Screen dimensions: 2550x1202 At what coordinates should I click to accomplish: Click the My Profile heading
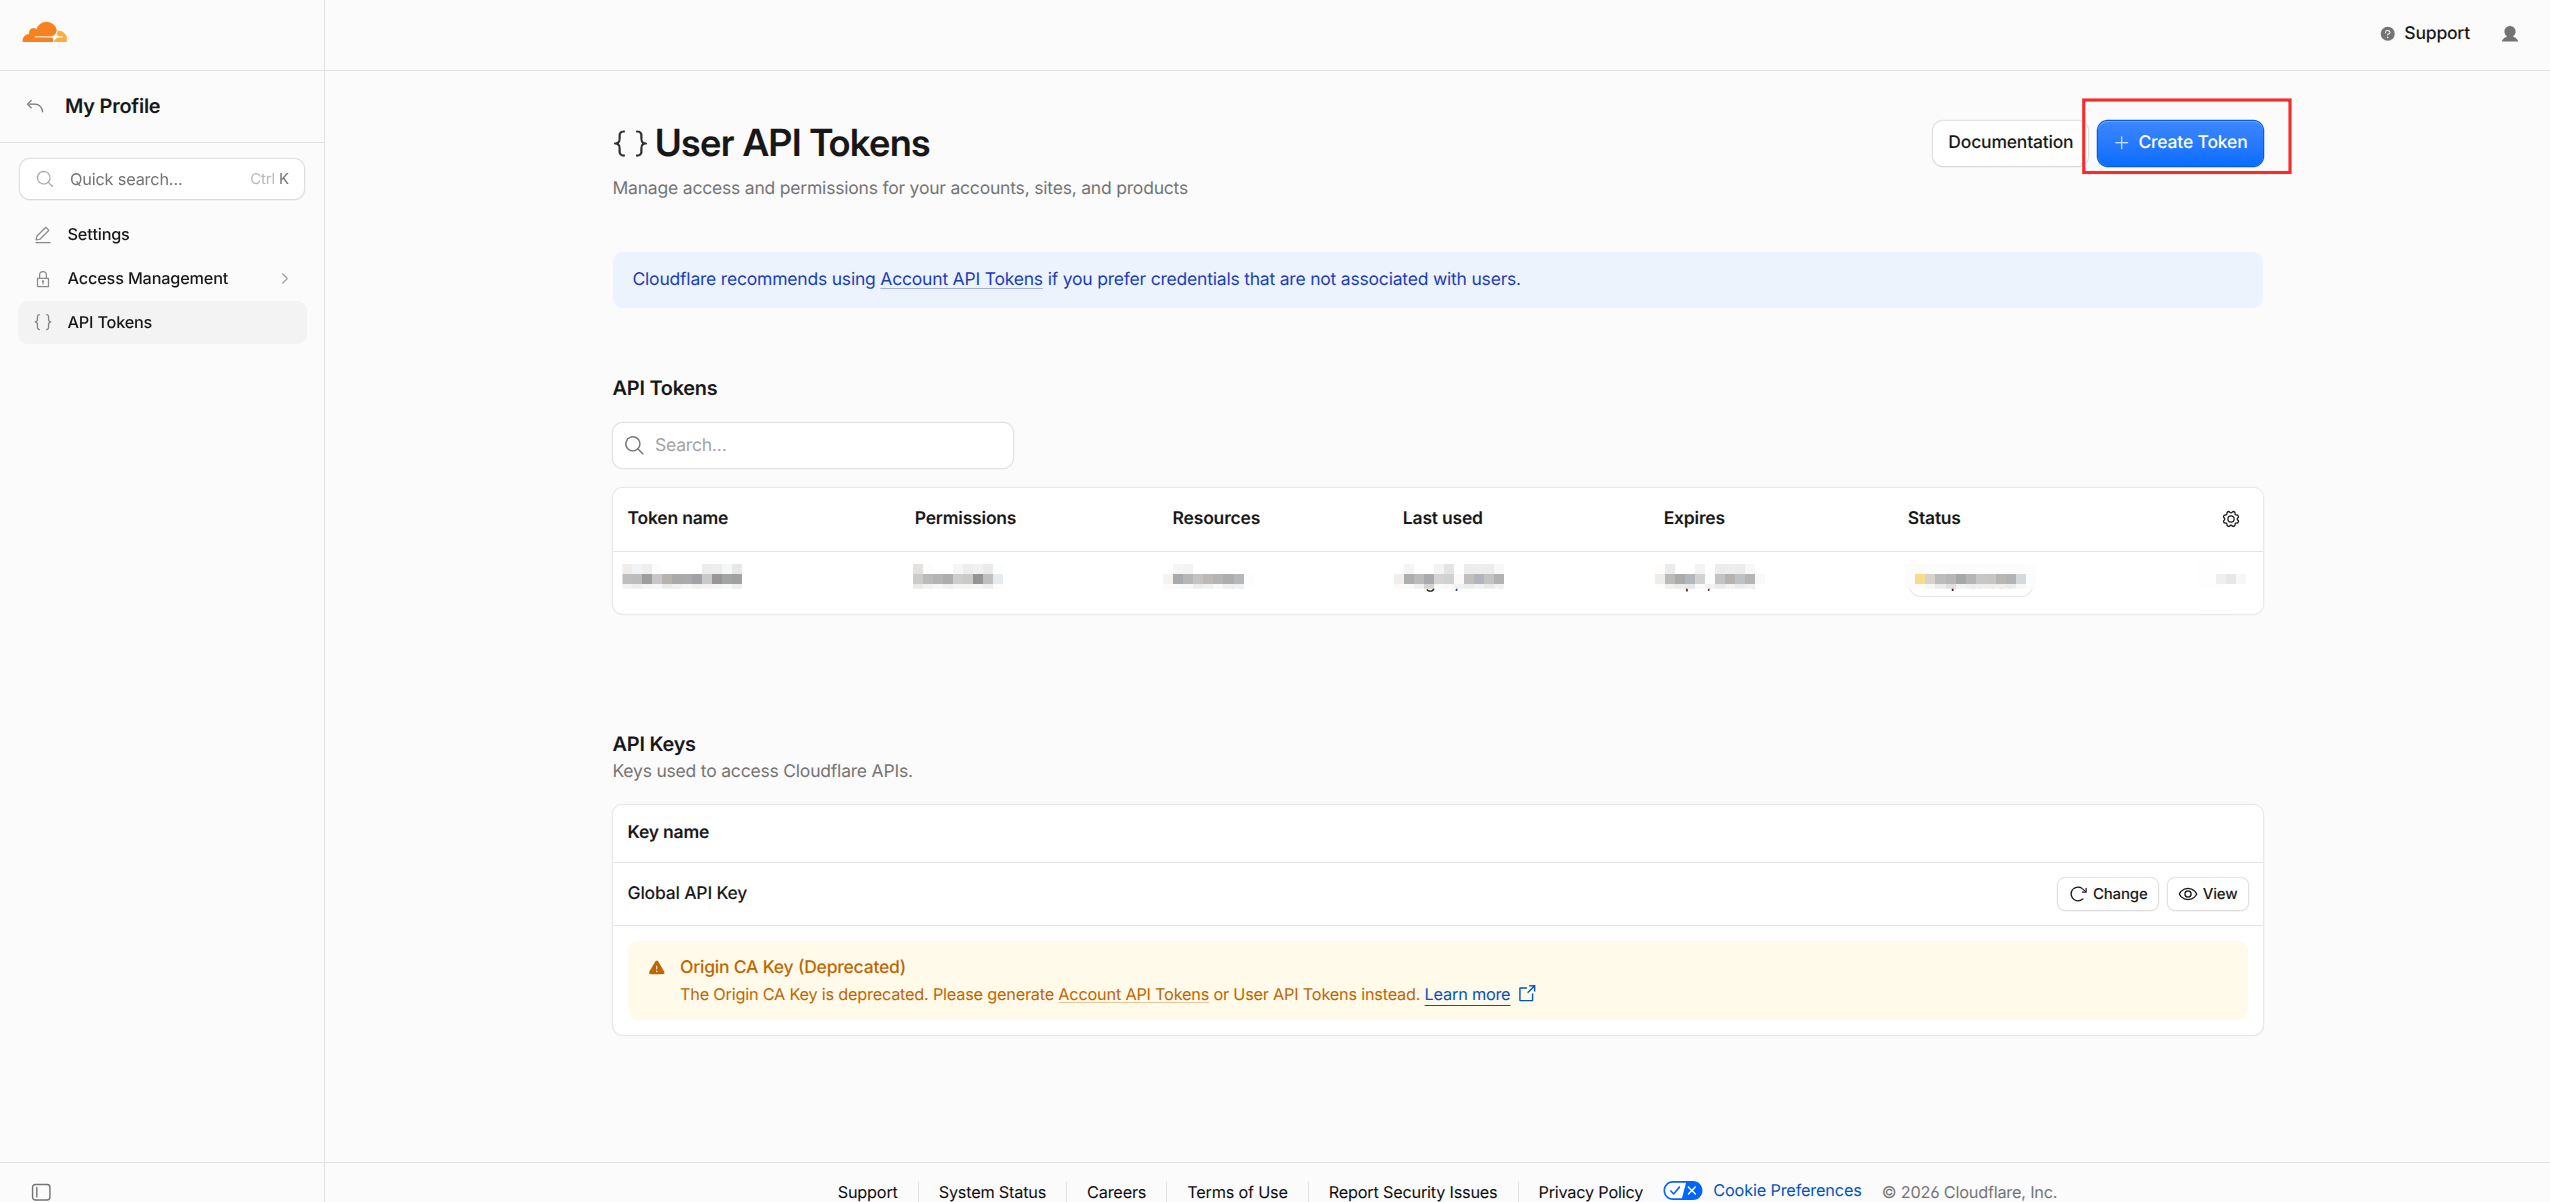[x=113, y=106]
